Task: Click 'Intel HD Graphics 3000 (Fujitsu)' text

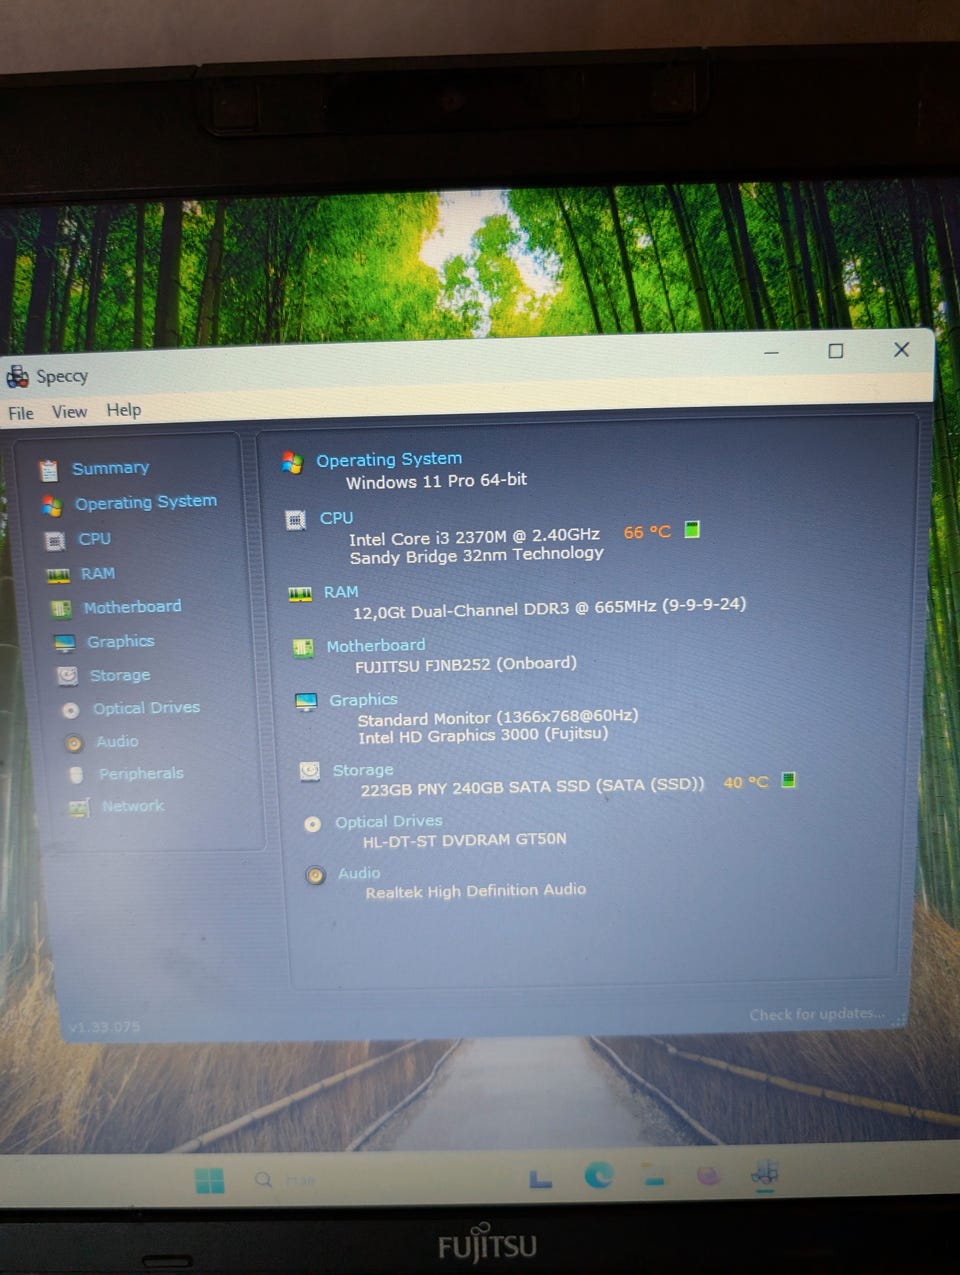Action: tap(483, 735)
